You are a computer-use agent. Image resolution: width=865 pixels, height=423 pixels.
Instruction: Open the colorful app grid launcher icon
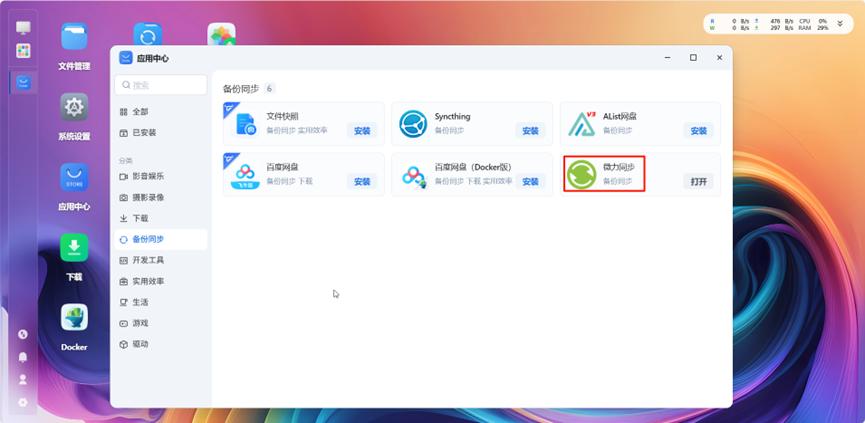[23, 51]
